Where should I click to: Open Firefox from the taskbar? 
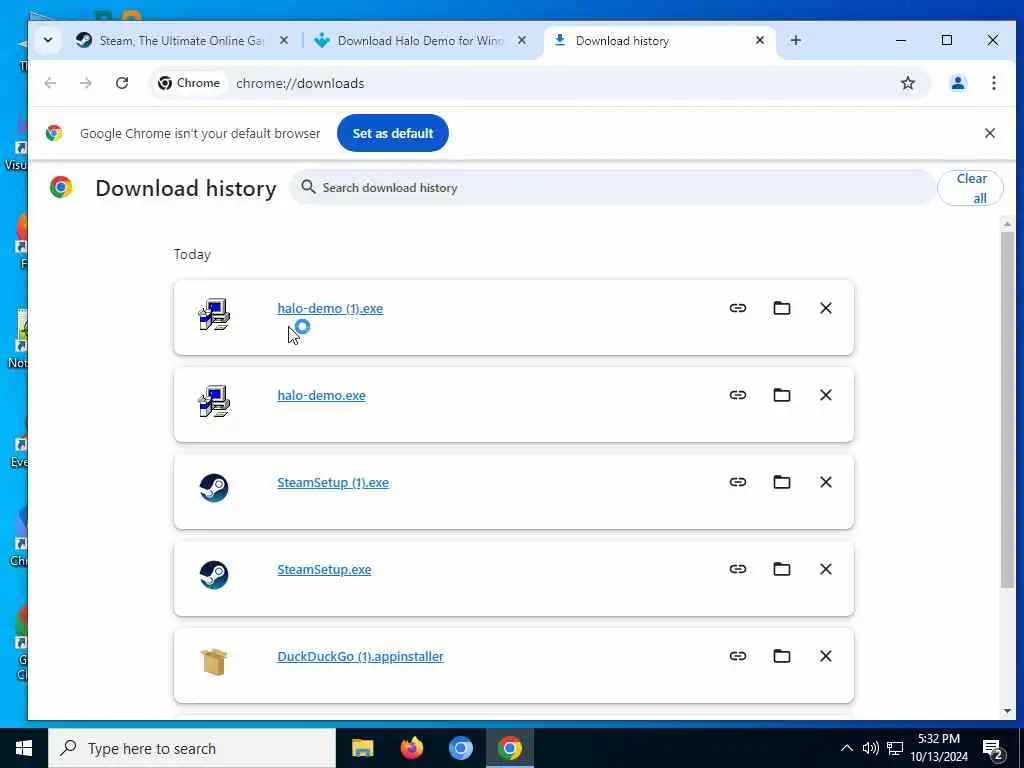pyautogui.click(x=411, y=748)
